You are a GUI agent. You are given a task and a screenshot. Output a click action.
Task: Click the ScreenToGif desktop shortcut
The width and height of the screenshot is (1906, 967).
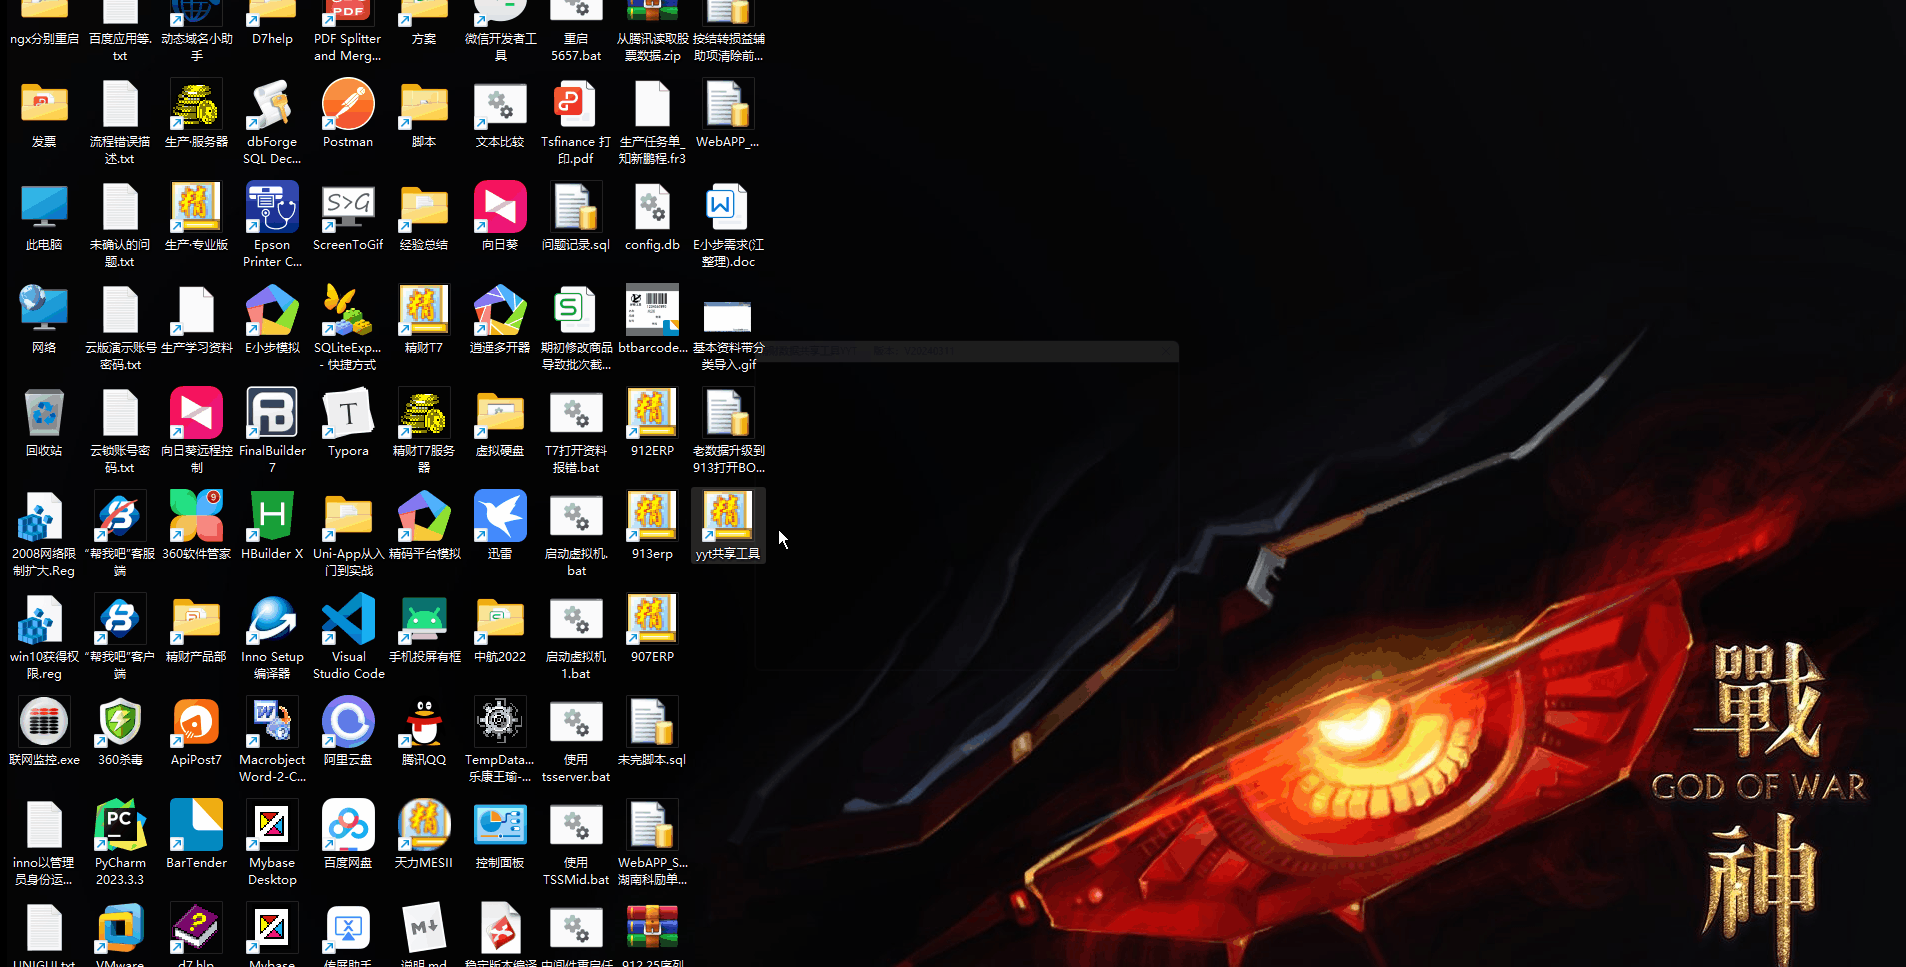pos(348,208)
